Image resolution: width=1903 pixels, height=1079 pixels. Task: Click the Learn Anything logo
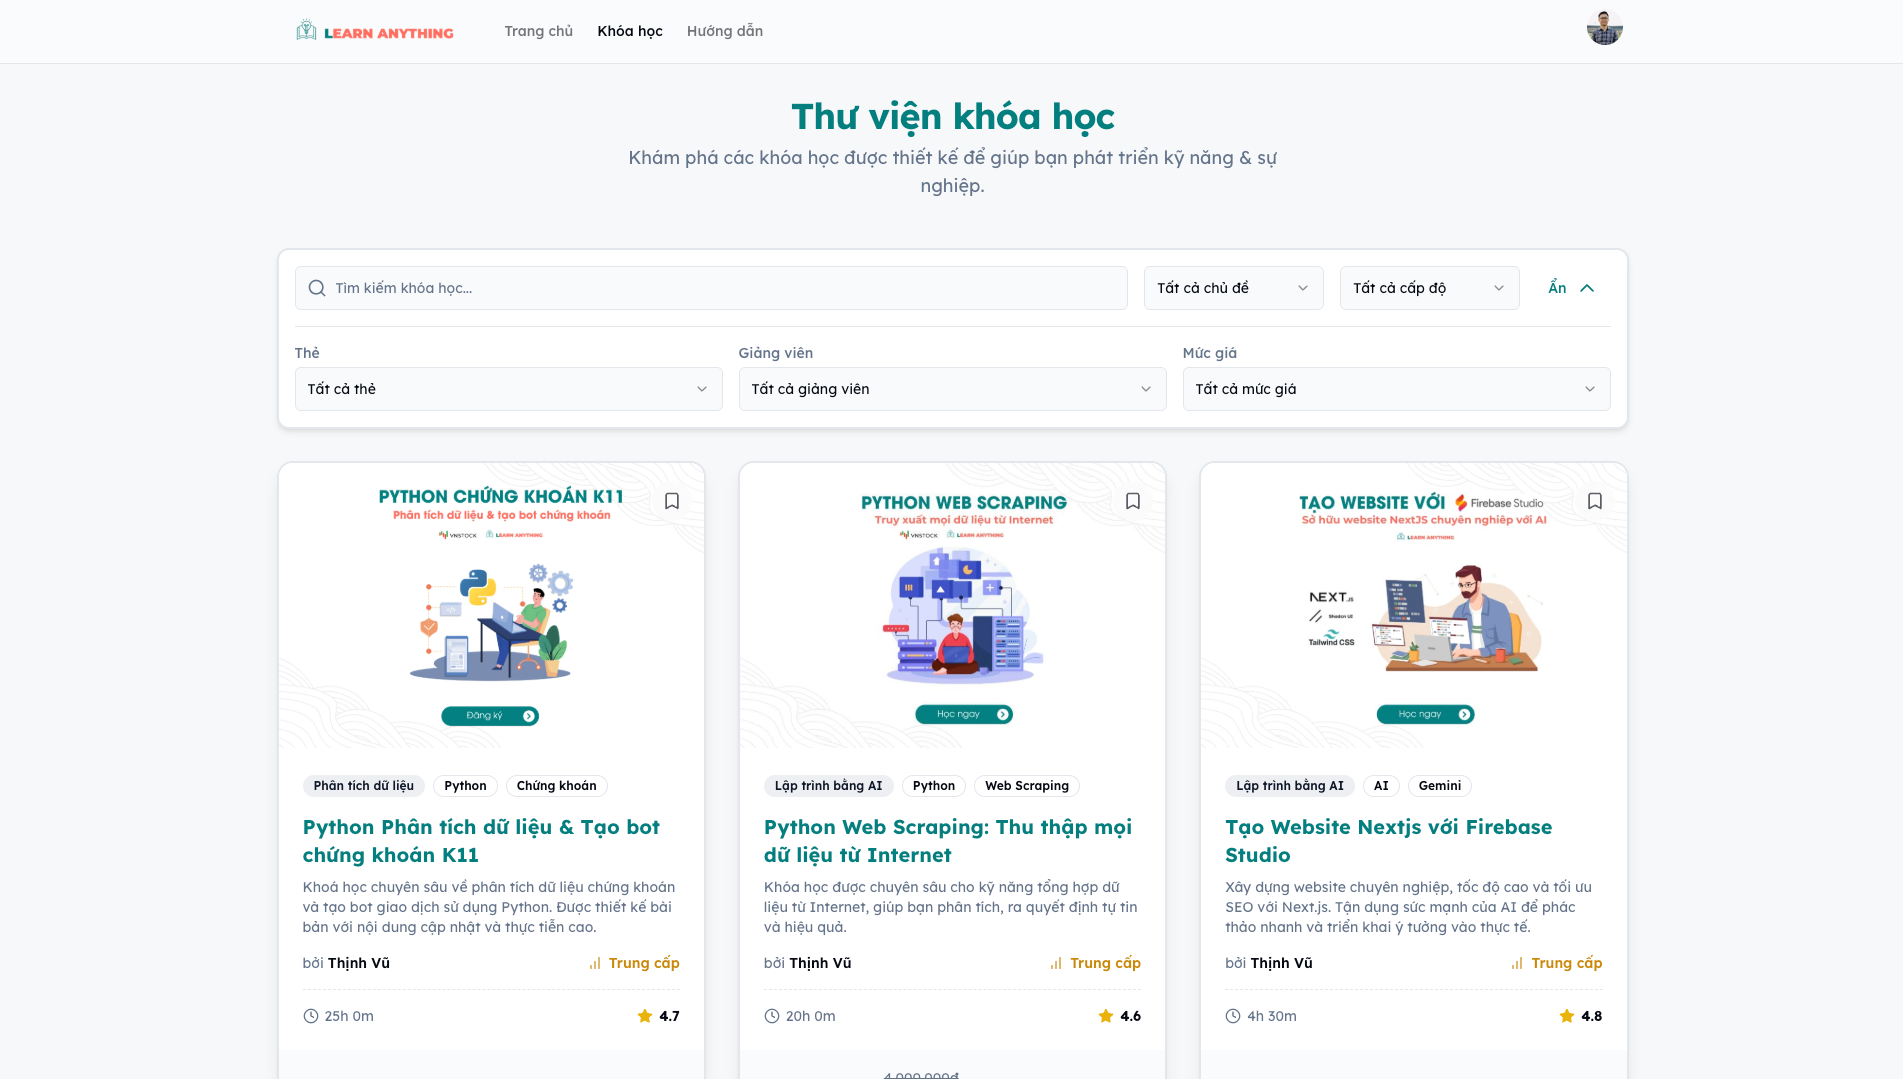(375, 32)
